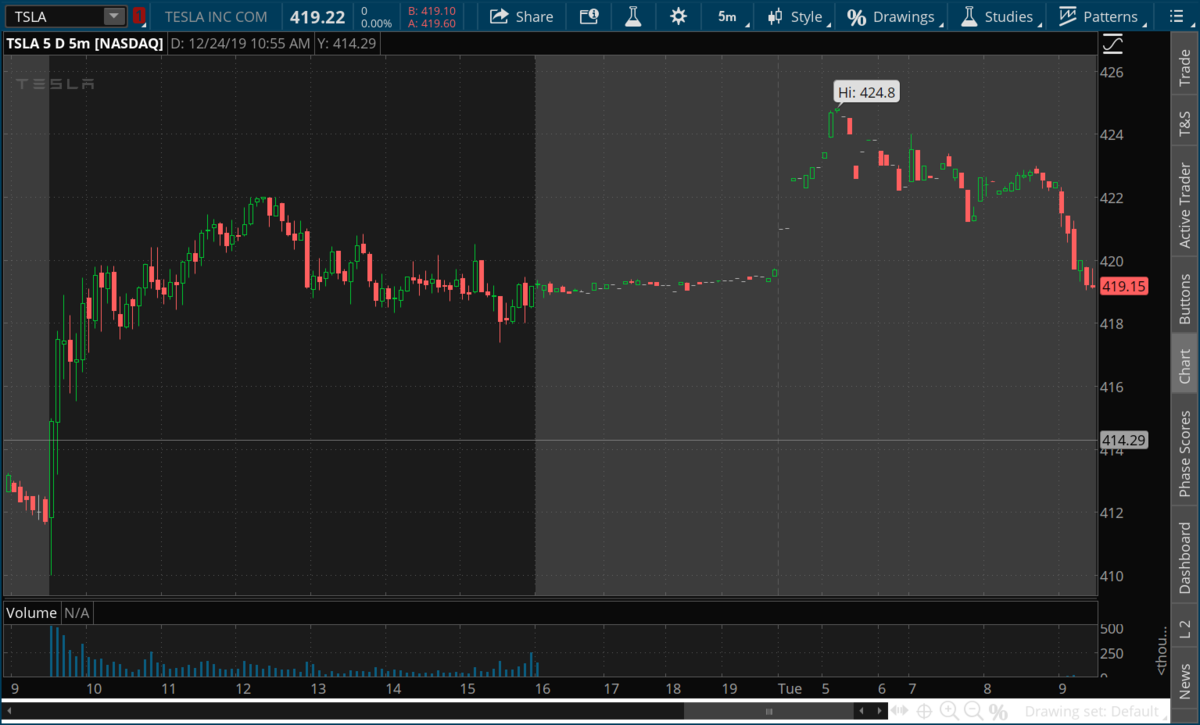This screenshot has height=725, width=1200.
Task: Click the percent icon in bottom bar
Action: pyautogui.click(x=998, y=711)
